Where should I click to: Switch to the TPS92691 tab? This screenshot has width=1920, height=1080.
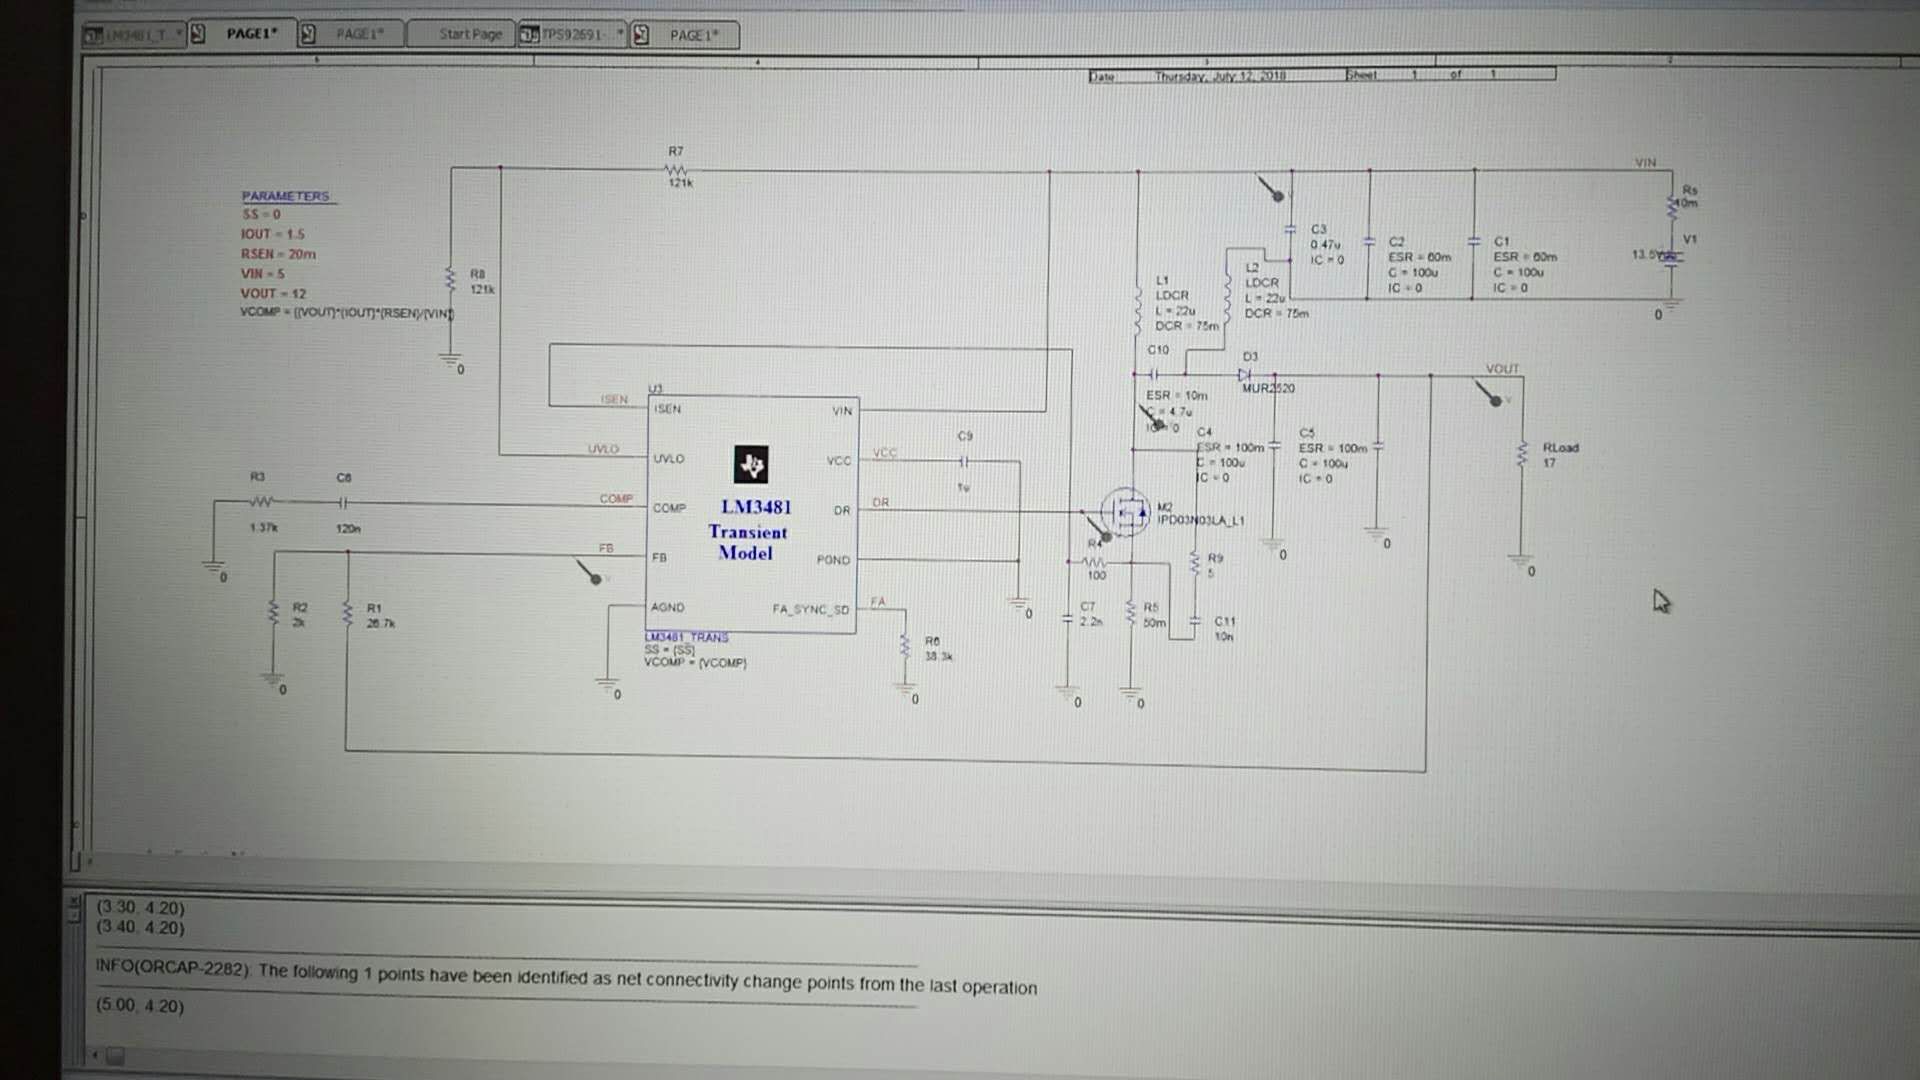573,35
